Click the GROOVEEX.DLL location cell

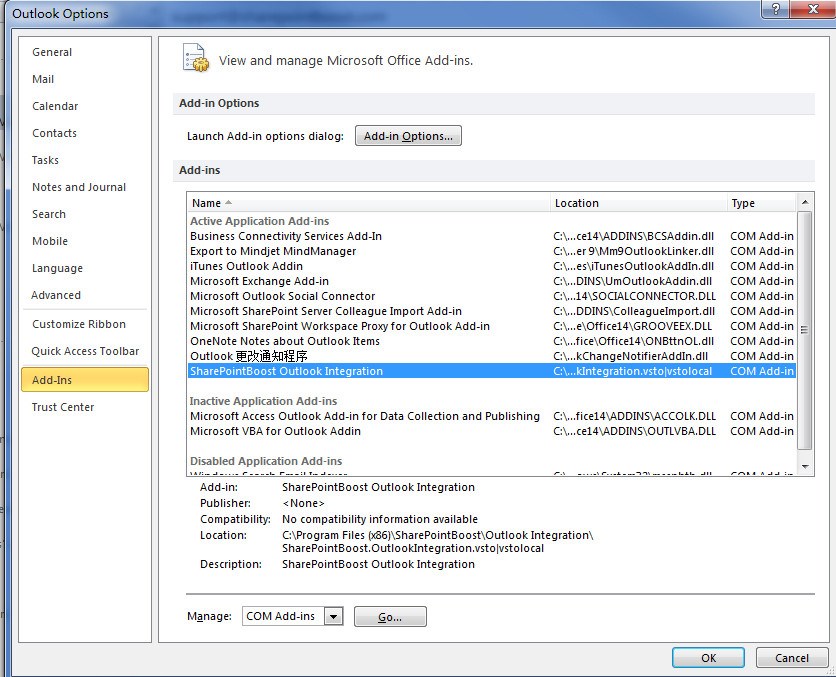click(632, 326)
